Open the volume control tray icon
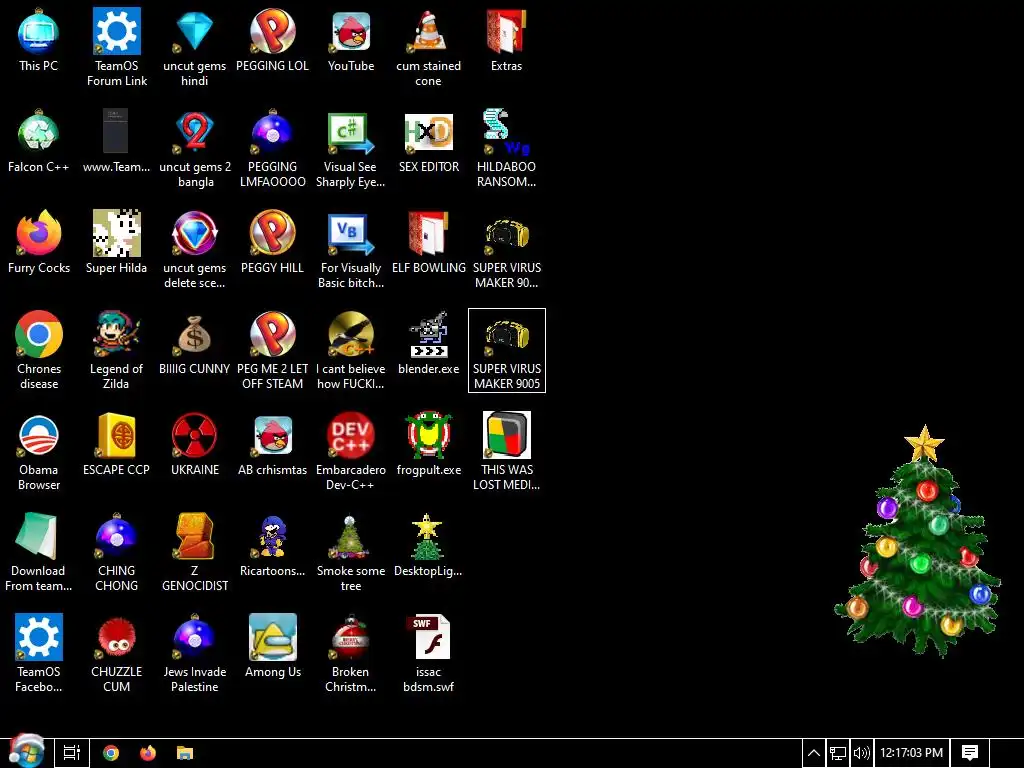Viewport: 1024px width, 768px height. point(861,753)
